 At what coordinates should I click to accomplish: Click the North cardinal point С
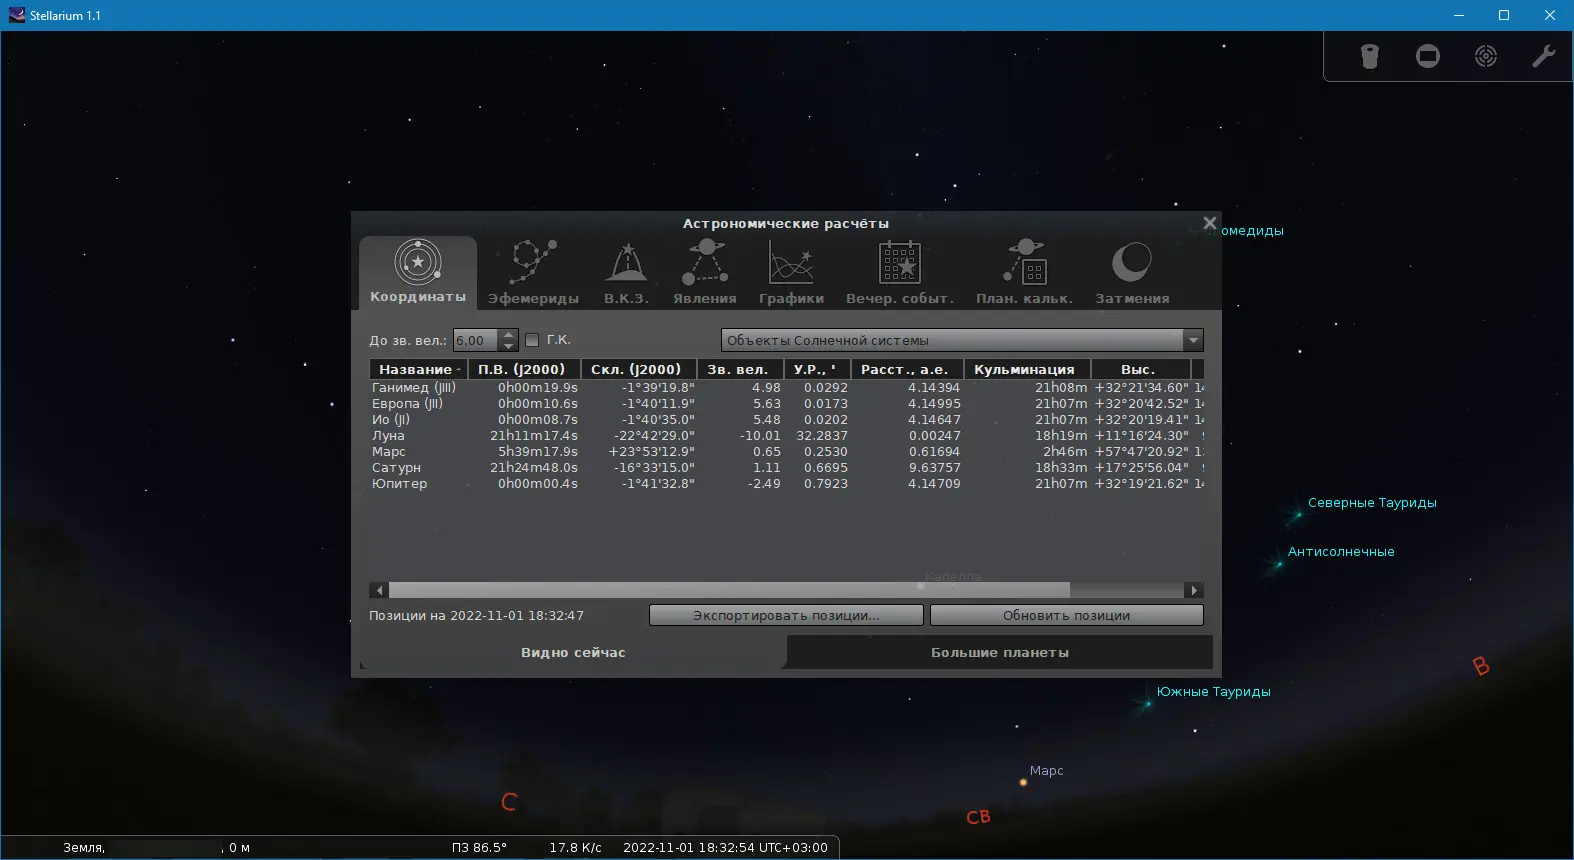click(509, 802)
